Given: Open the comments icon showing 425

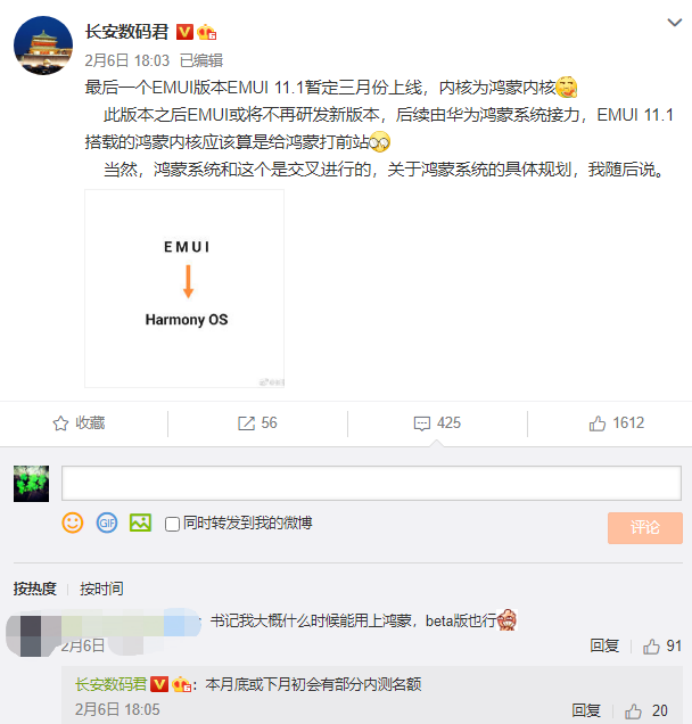Looking at the screenshot, I should pos(421,423).
